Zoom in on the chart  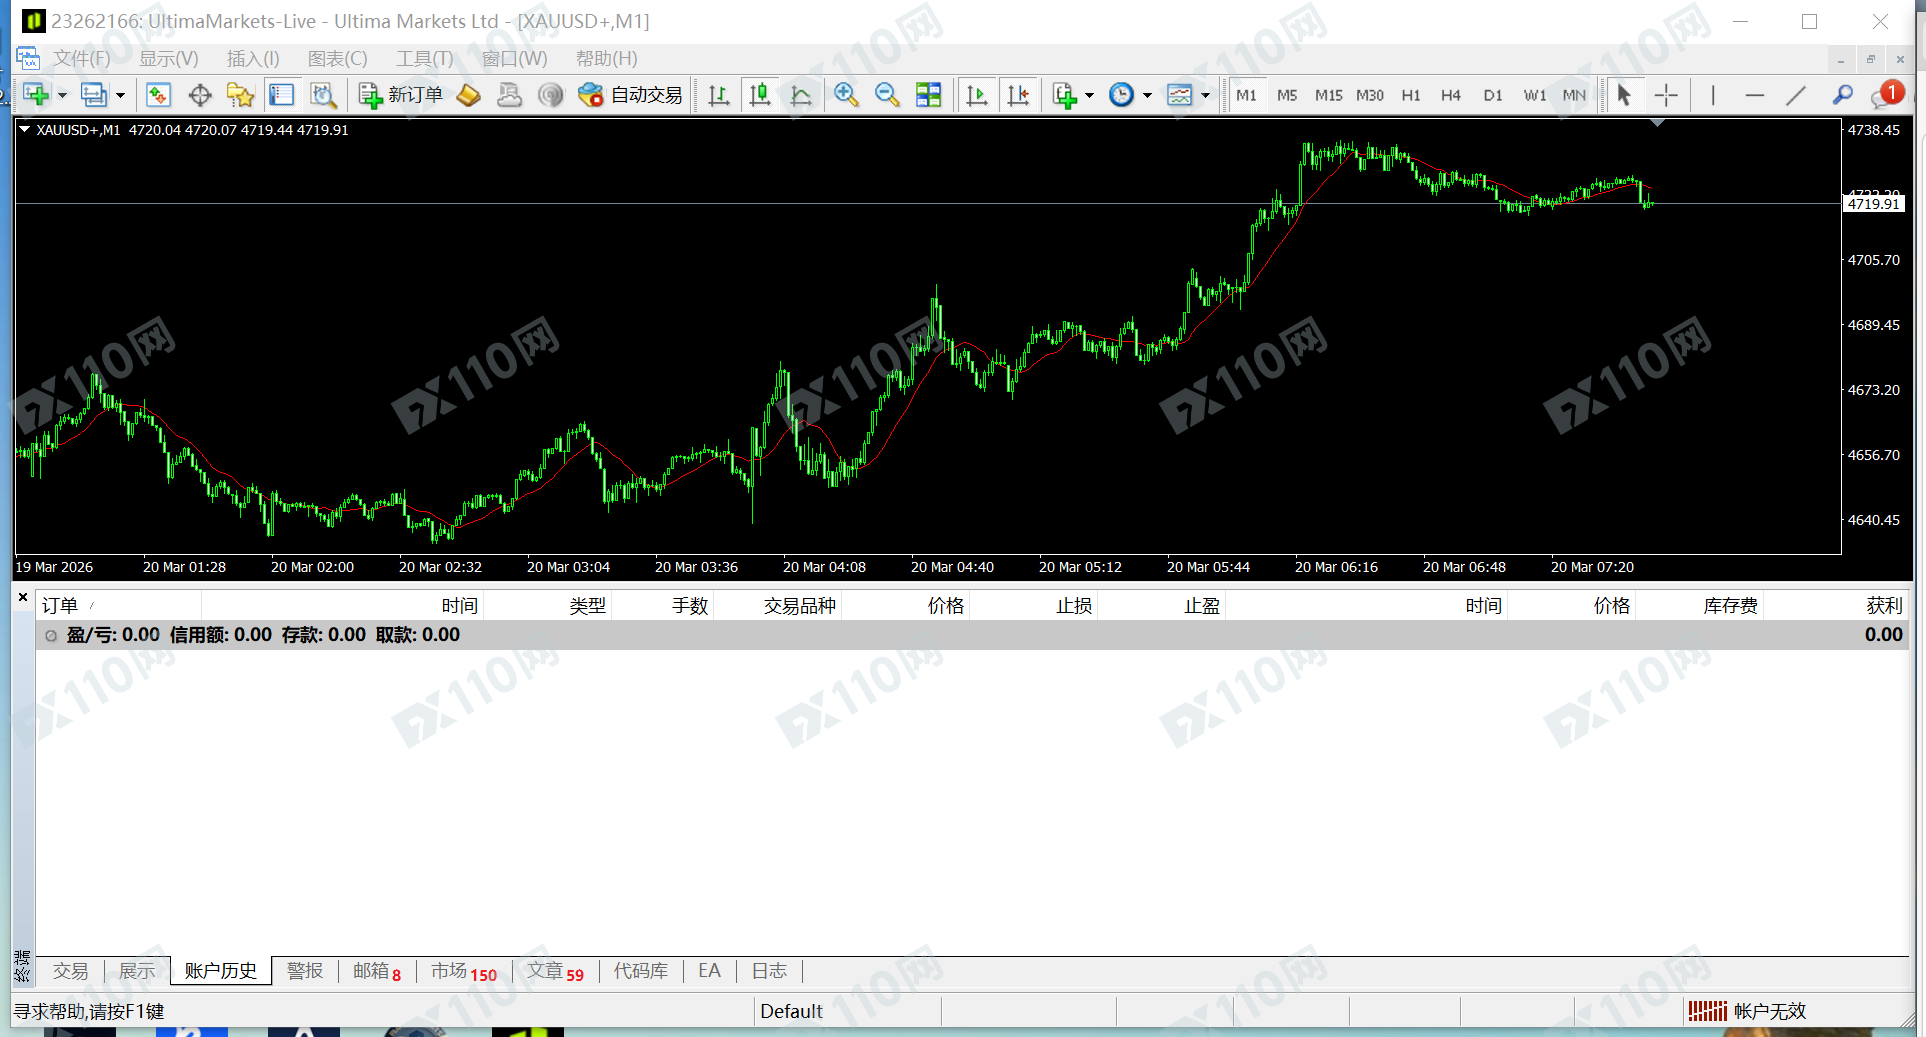(x=846, y=95)
